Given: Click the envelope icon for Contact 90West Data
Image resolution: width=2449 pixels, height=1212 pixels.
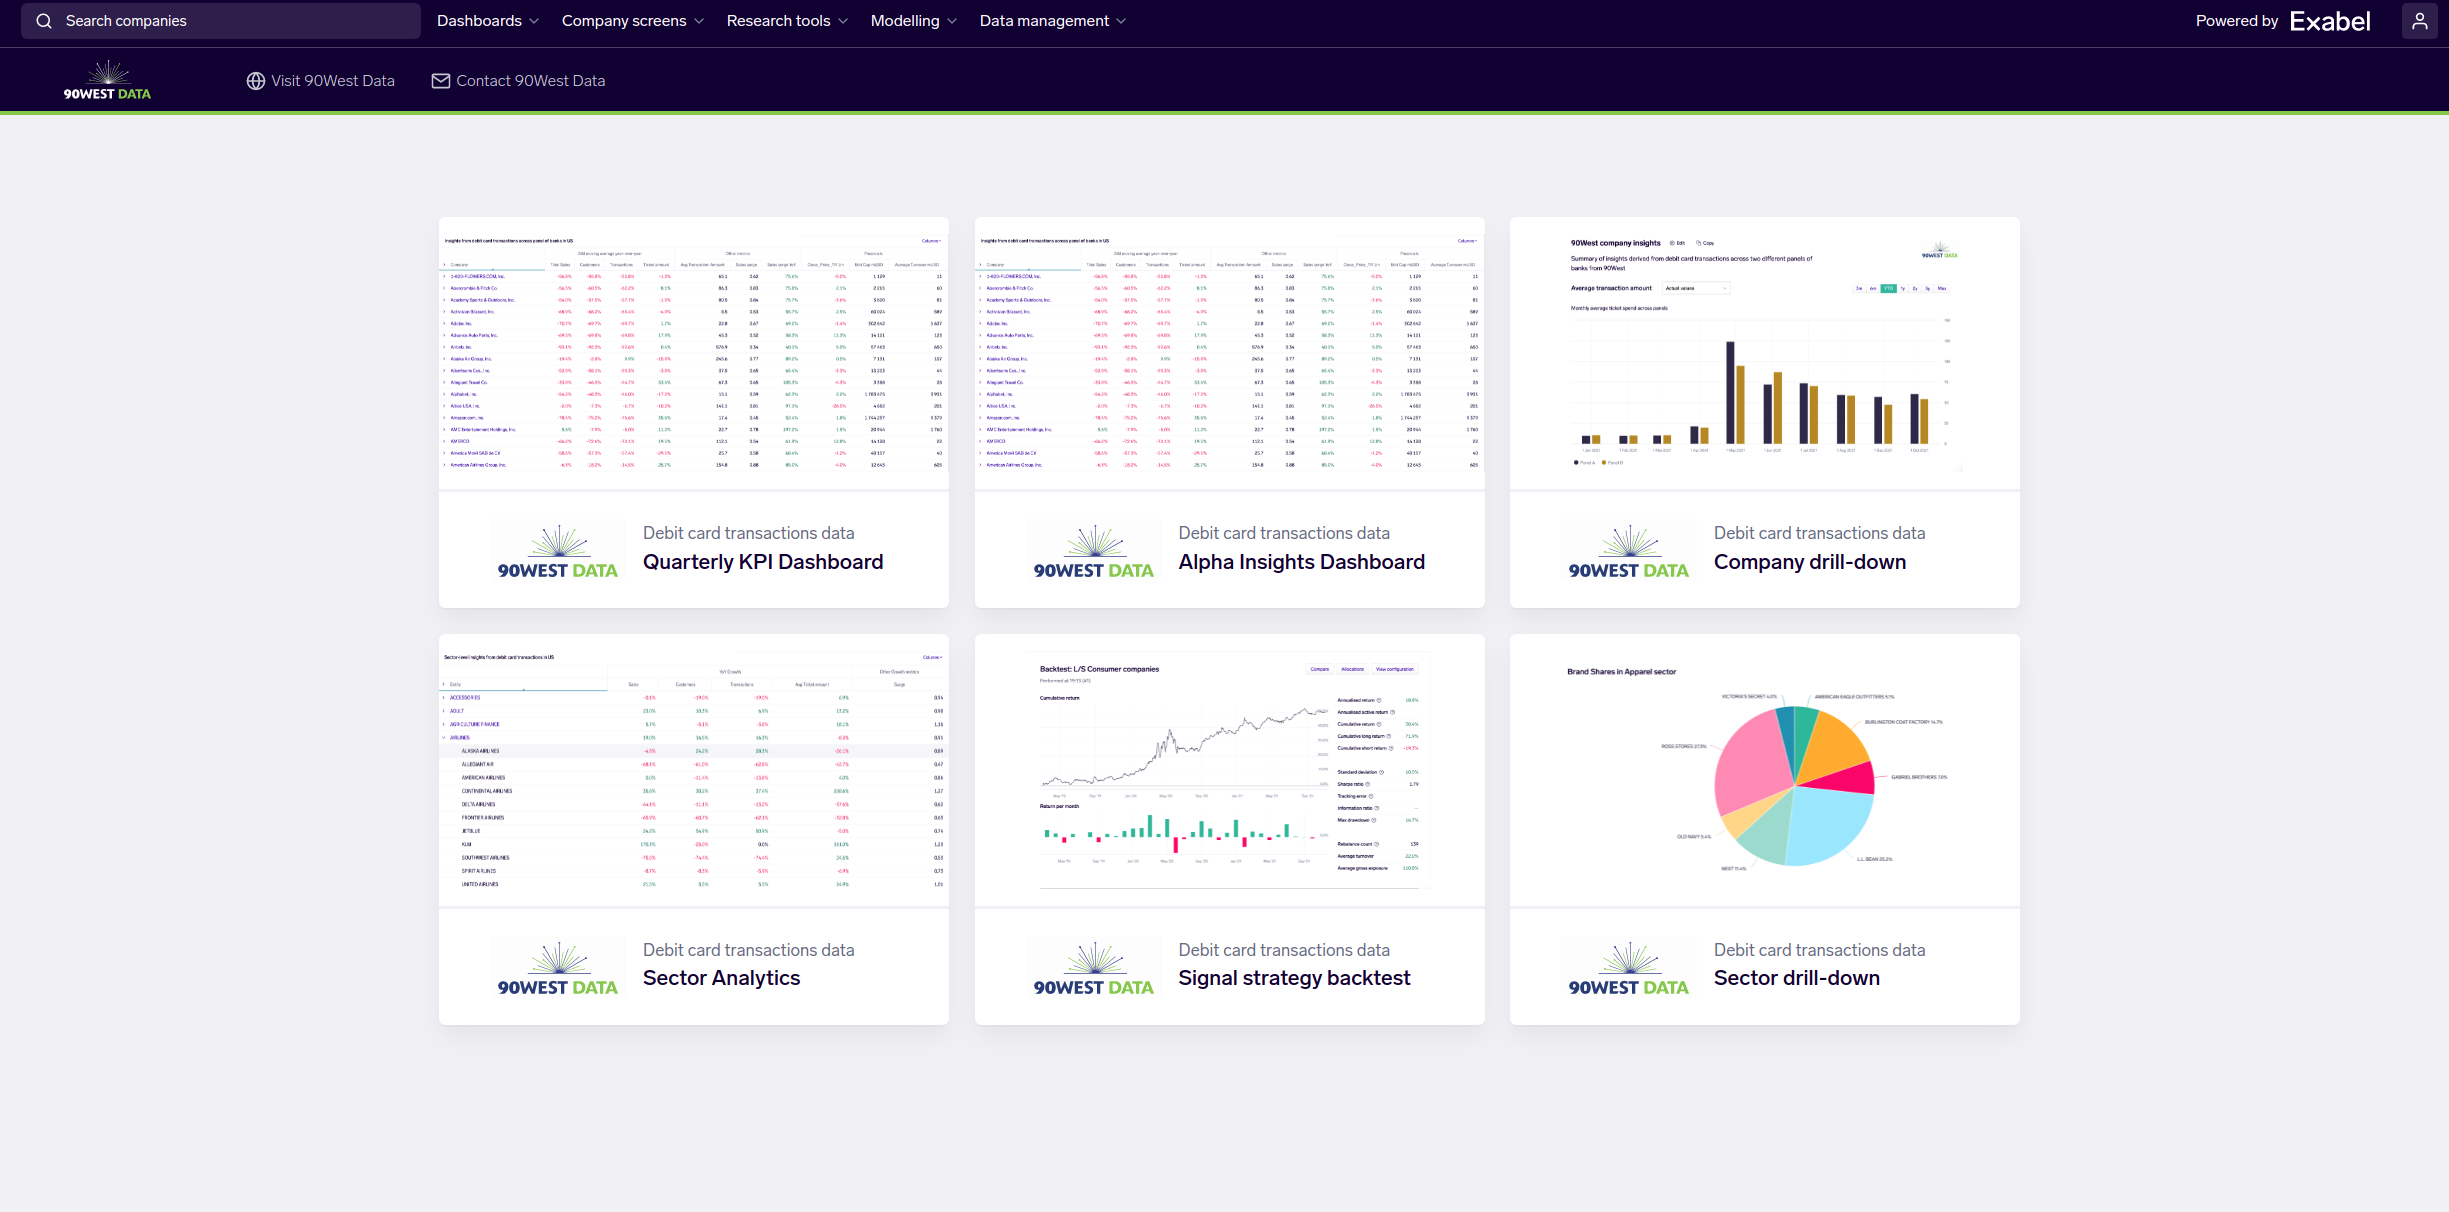Looking at the screenshot, I should [440, 81].
